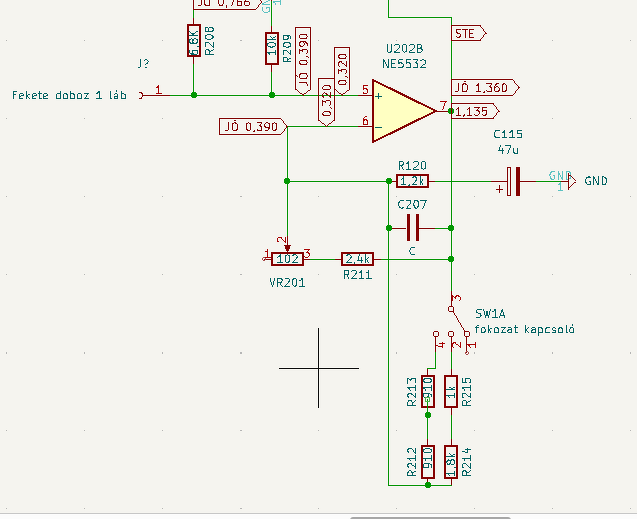Click the VR201 102 potentiometer
637x519 pixels.
pyautogui.click(x=287, y=259)
